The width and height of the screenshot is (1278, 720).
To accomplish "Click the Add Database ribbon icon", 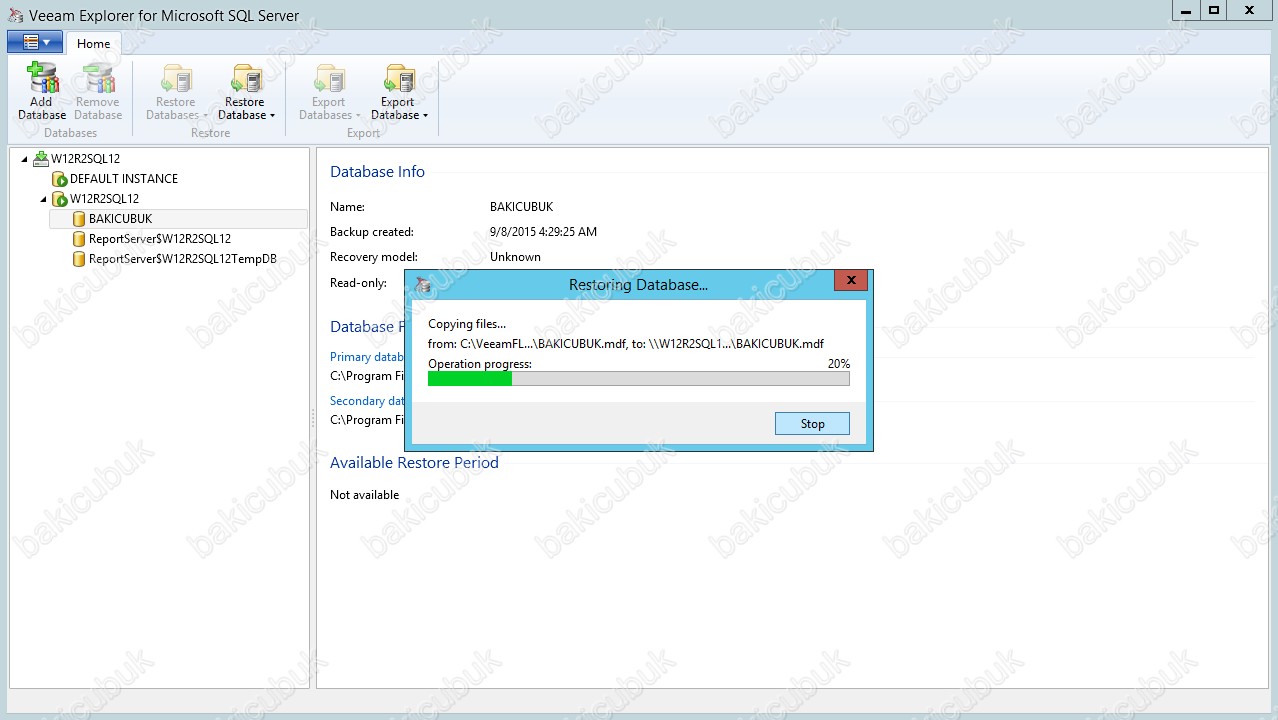I will [42, 78].
